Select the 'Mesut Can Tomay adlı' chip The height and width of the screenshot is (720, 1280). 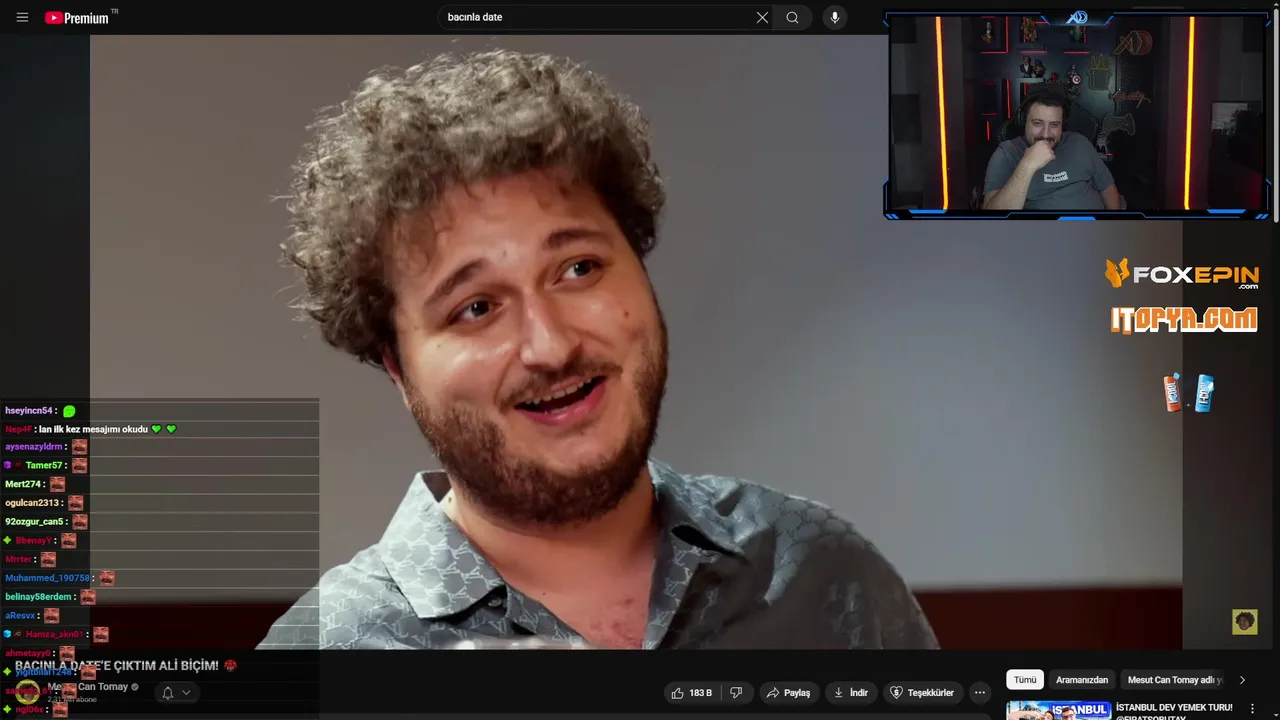1174,680
